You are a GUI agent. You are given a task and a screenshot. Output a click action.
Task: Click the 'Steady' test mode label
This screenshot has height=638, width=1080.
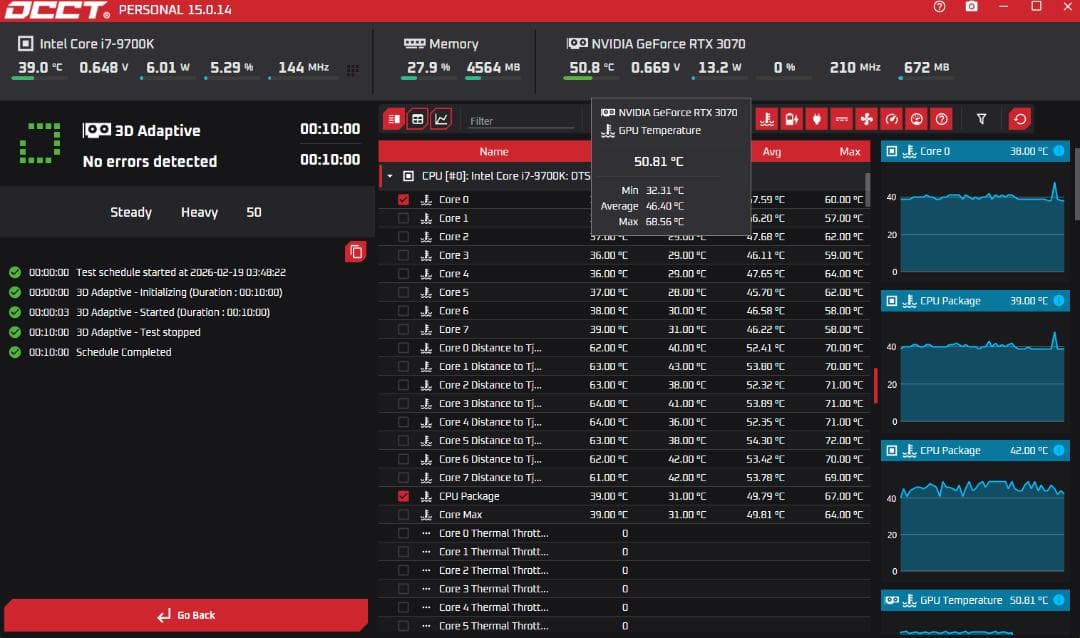click(131, 212)
